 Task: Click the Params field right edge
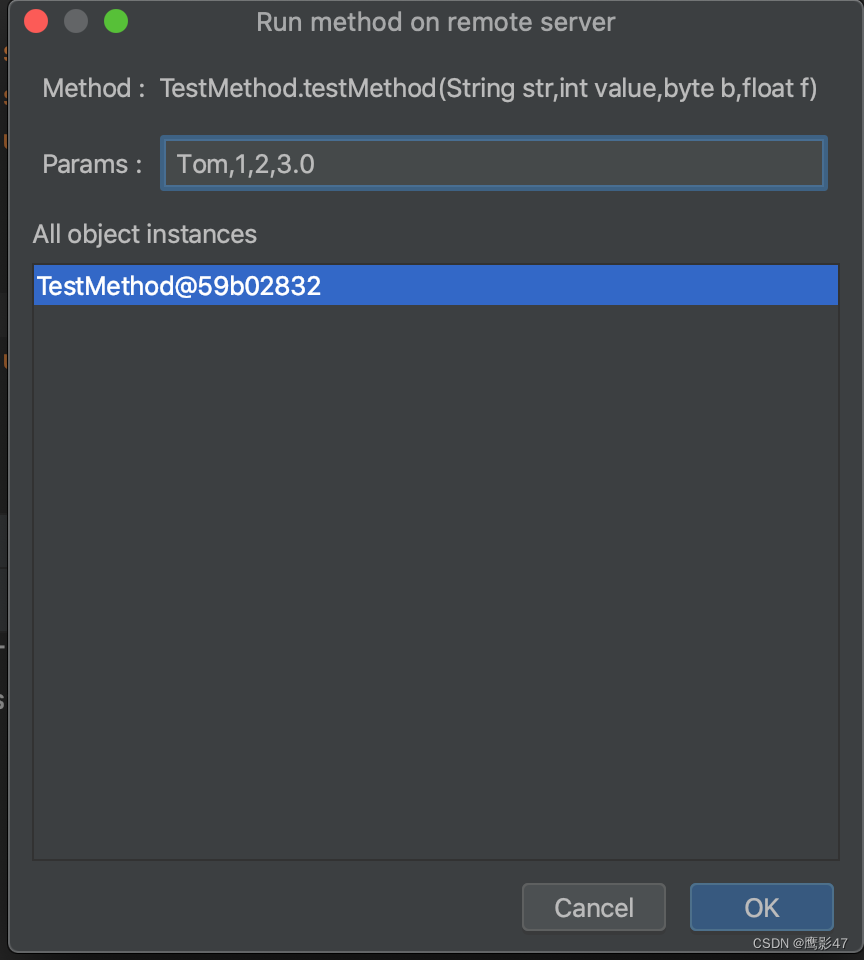[824, 163]
